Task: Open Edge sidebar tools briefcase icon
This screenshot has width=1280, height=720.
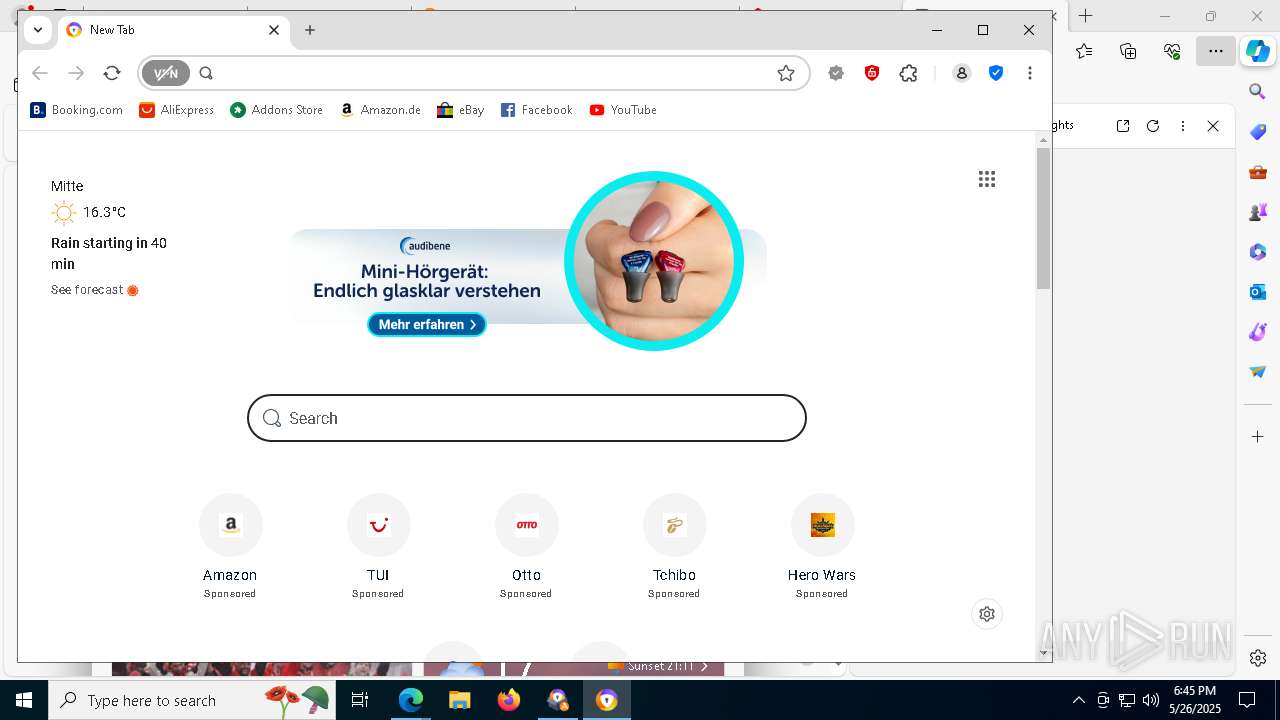Action: (1258, 172)
